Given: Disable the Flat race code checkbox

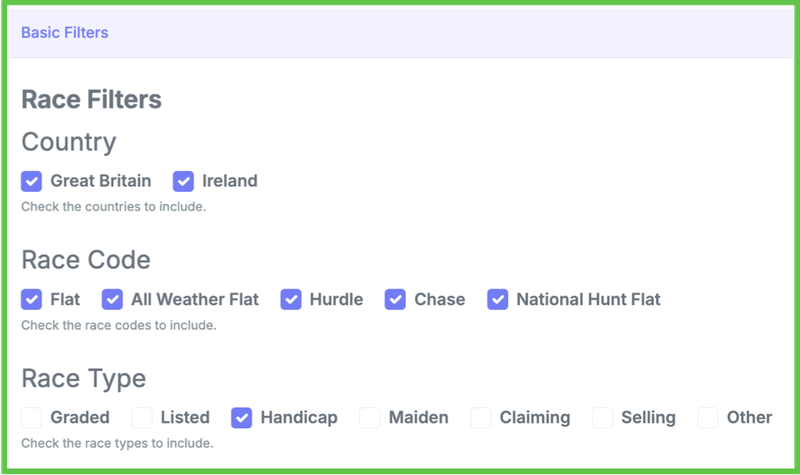Looking at the screenshot, I should coord(31,299).
